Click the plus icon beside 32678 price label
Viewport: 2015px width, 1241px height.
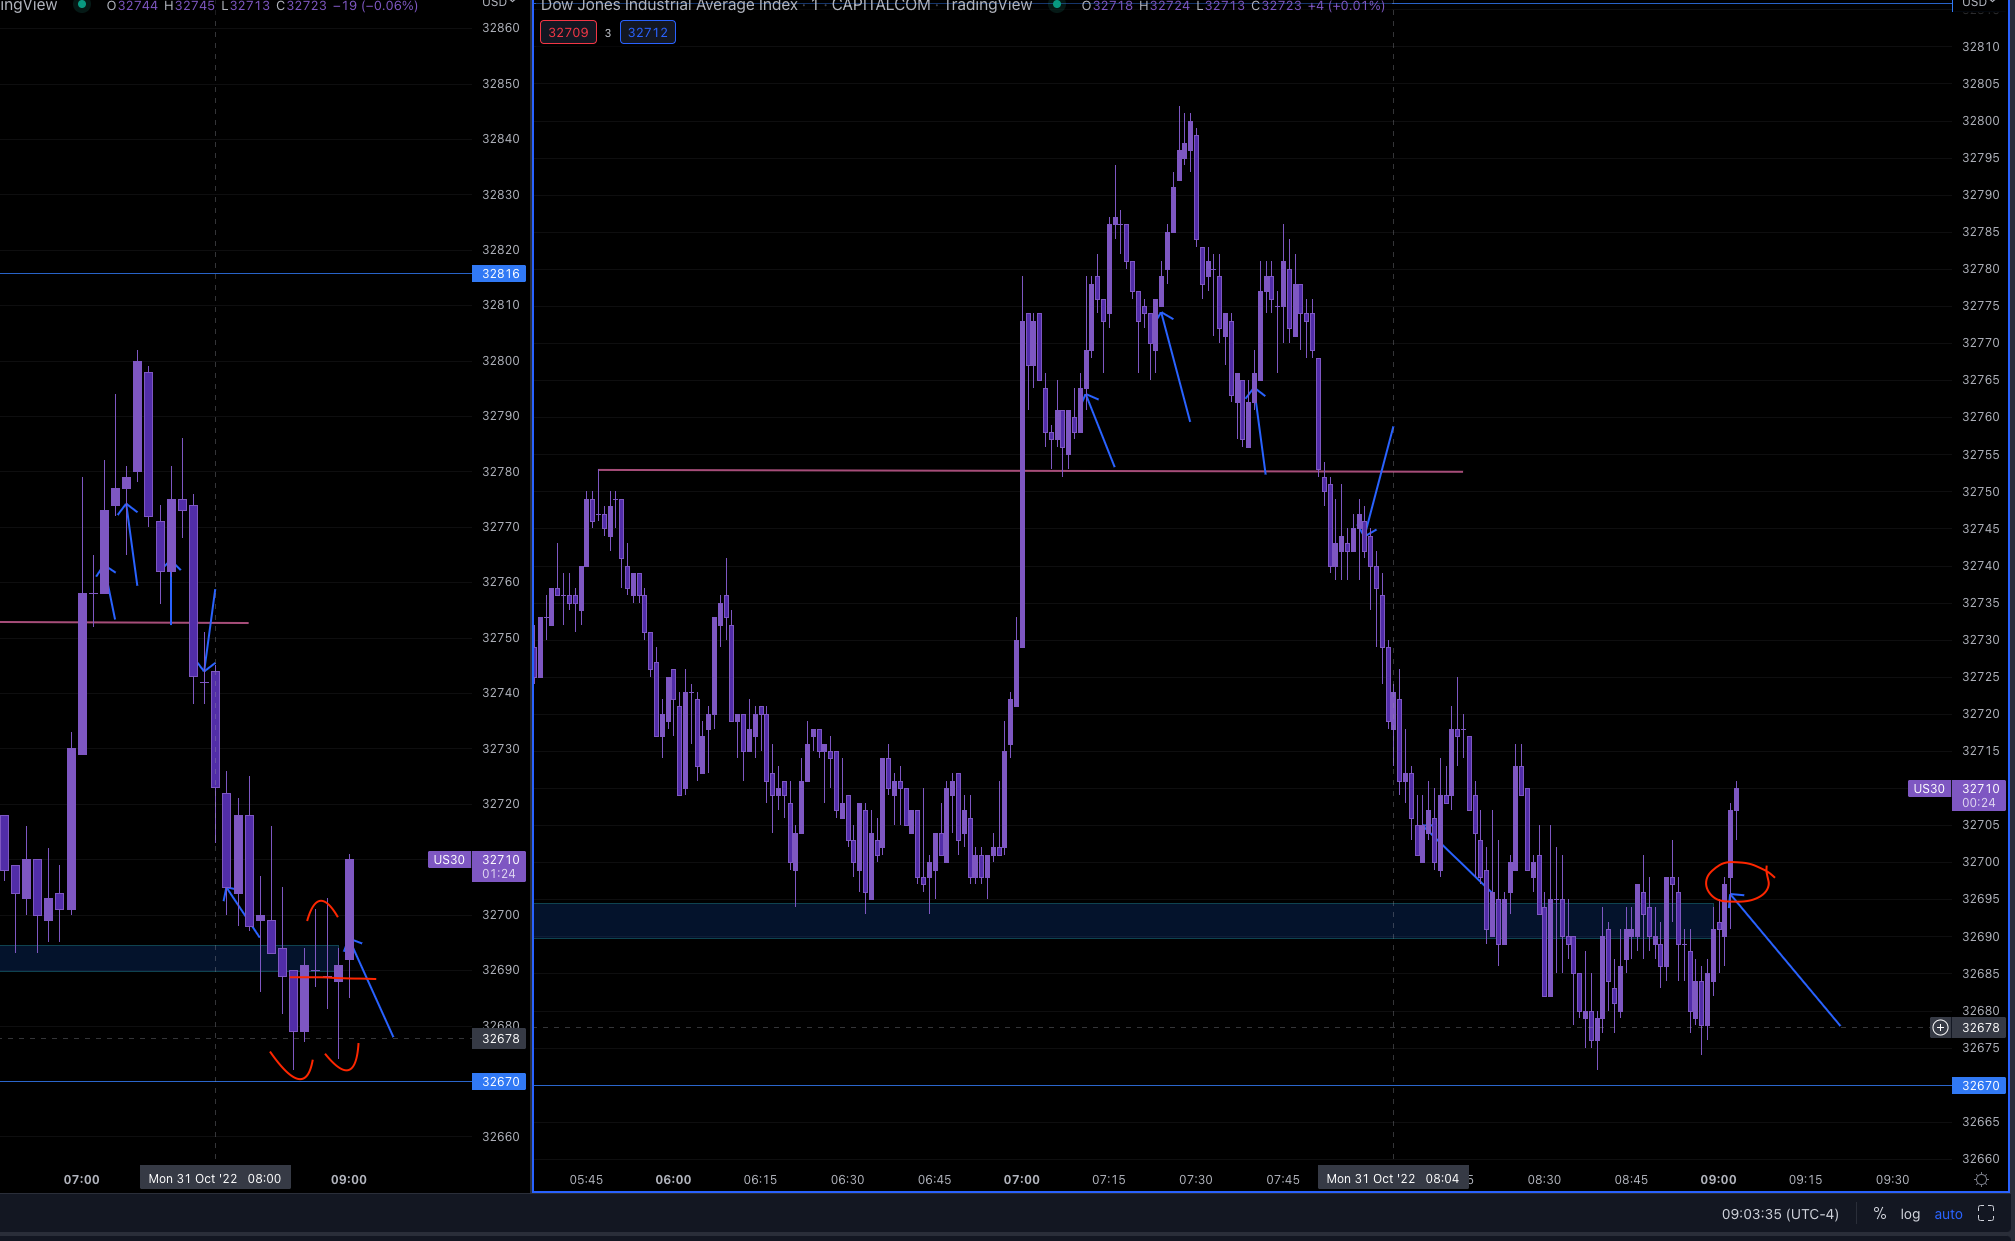1940,1028
